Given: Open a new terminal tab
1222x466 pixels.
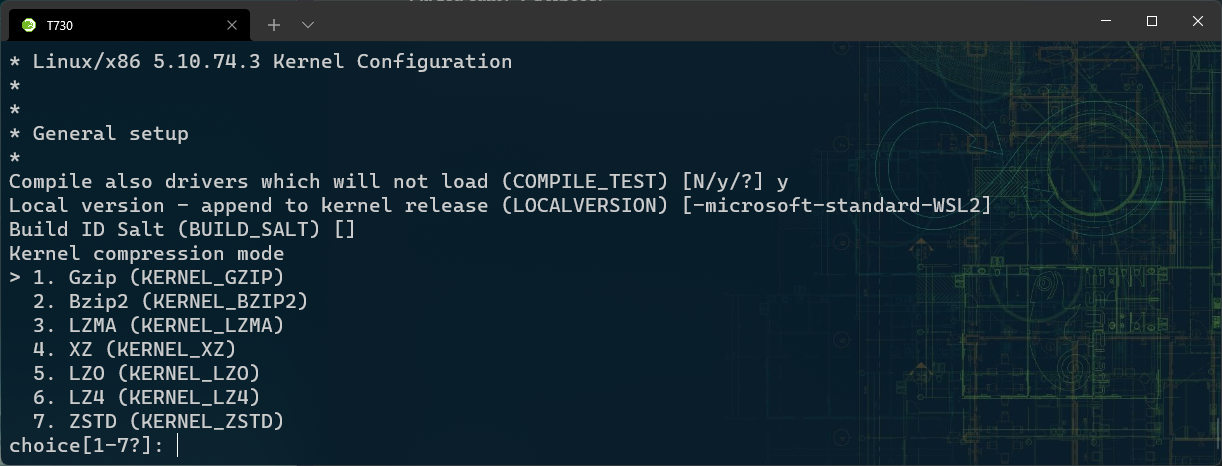Looking at the screenshot, I should click(x=274, y=24).
